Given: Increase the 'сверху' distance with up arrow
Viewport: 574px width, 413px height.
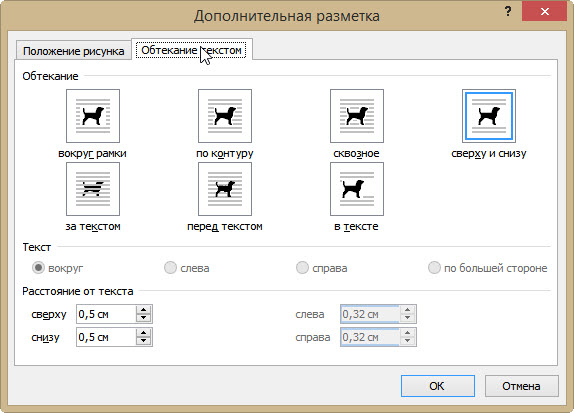Looking at the screenshot, I should pyautogui.click(x=144, y=310).
